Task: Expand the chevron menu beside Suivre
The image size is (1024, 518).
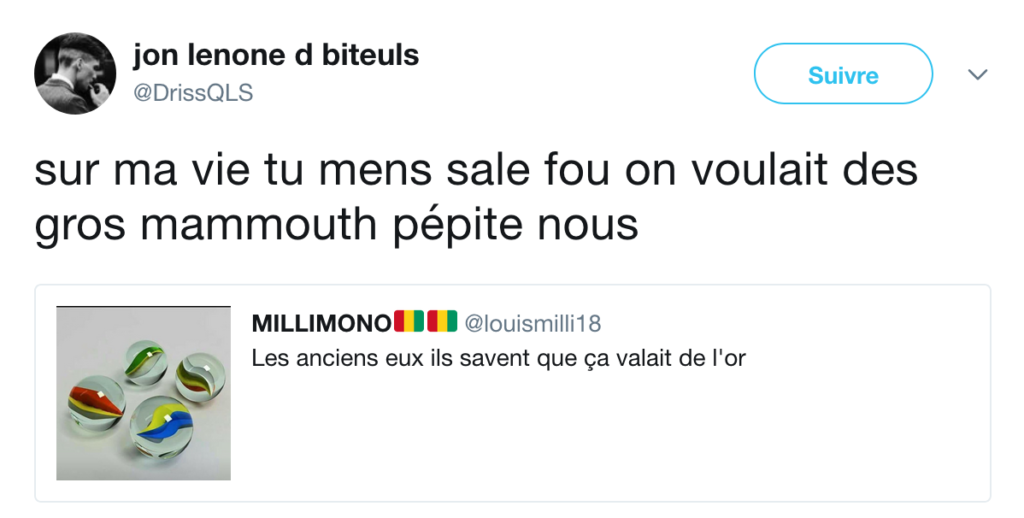Action: [978, 75]
